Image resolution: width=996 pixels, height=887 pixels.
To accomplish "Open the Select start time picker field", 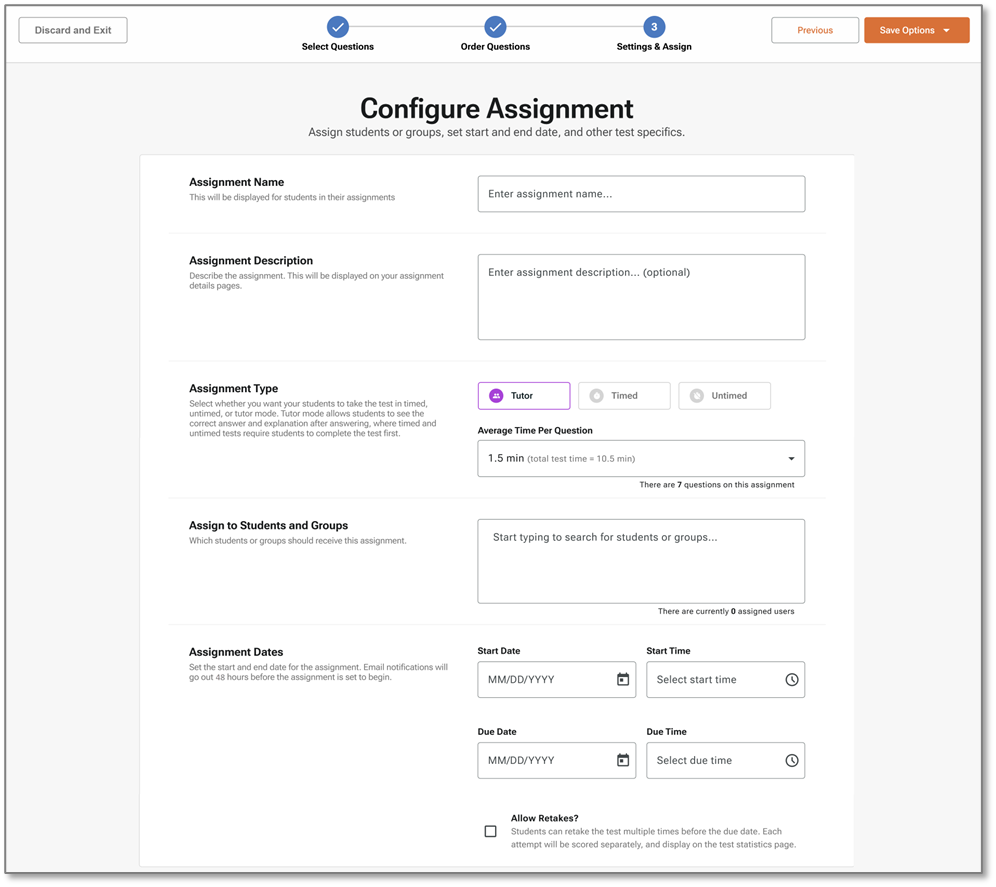I will pyautogui.click(x=714, y=680).
